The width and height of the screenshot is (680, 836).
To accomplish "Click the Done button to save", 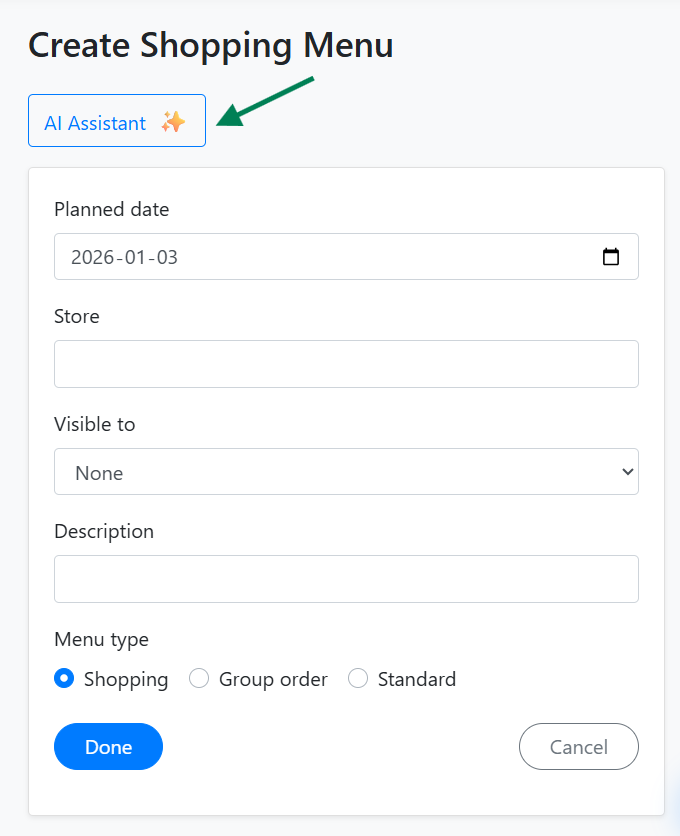I will tap(108, 746).
